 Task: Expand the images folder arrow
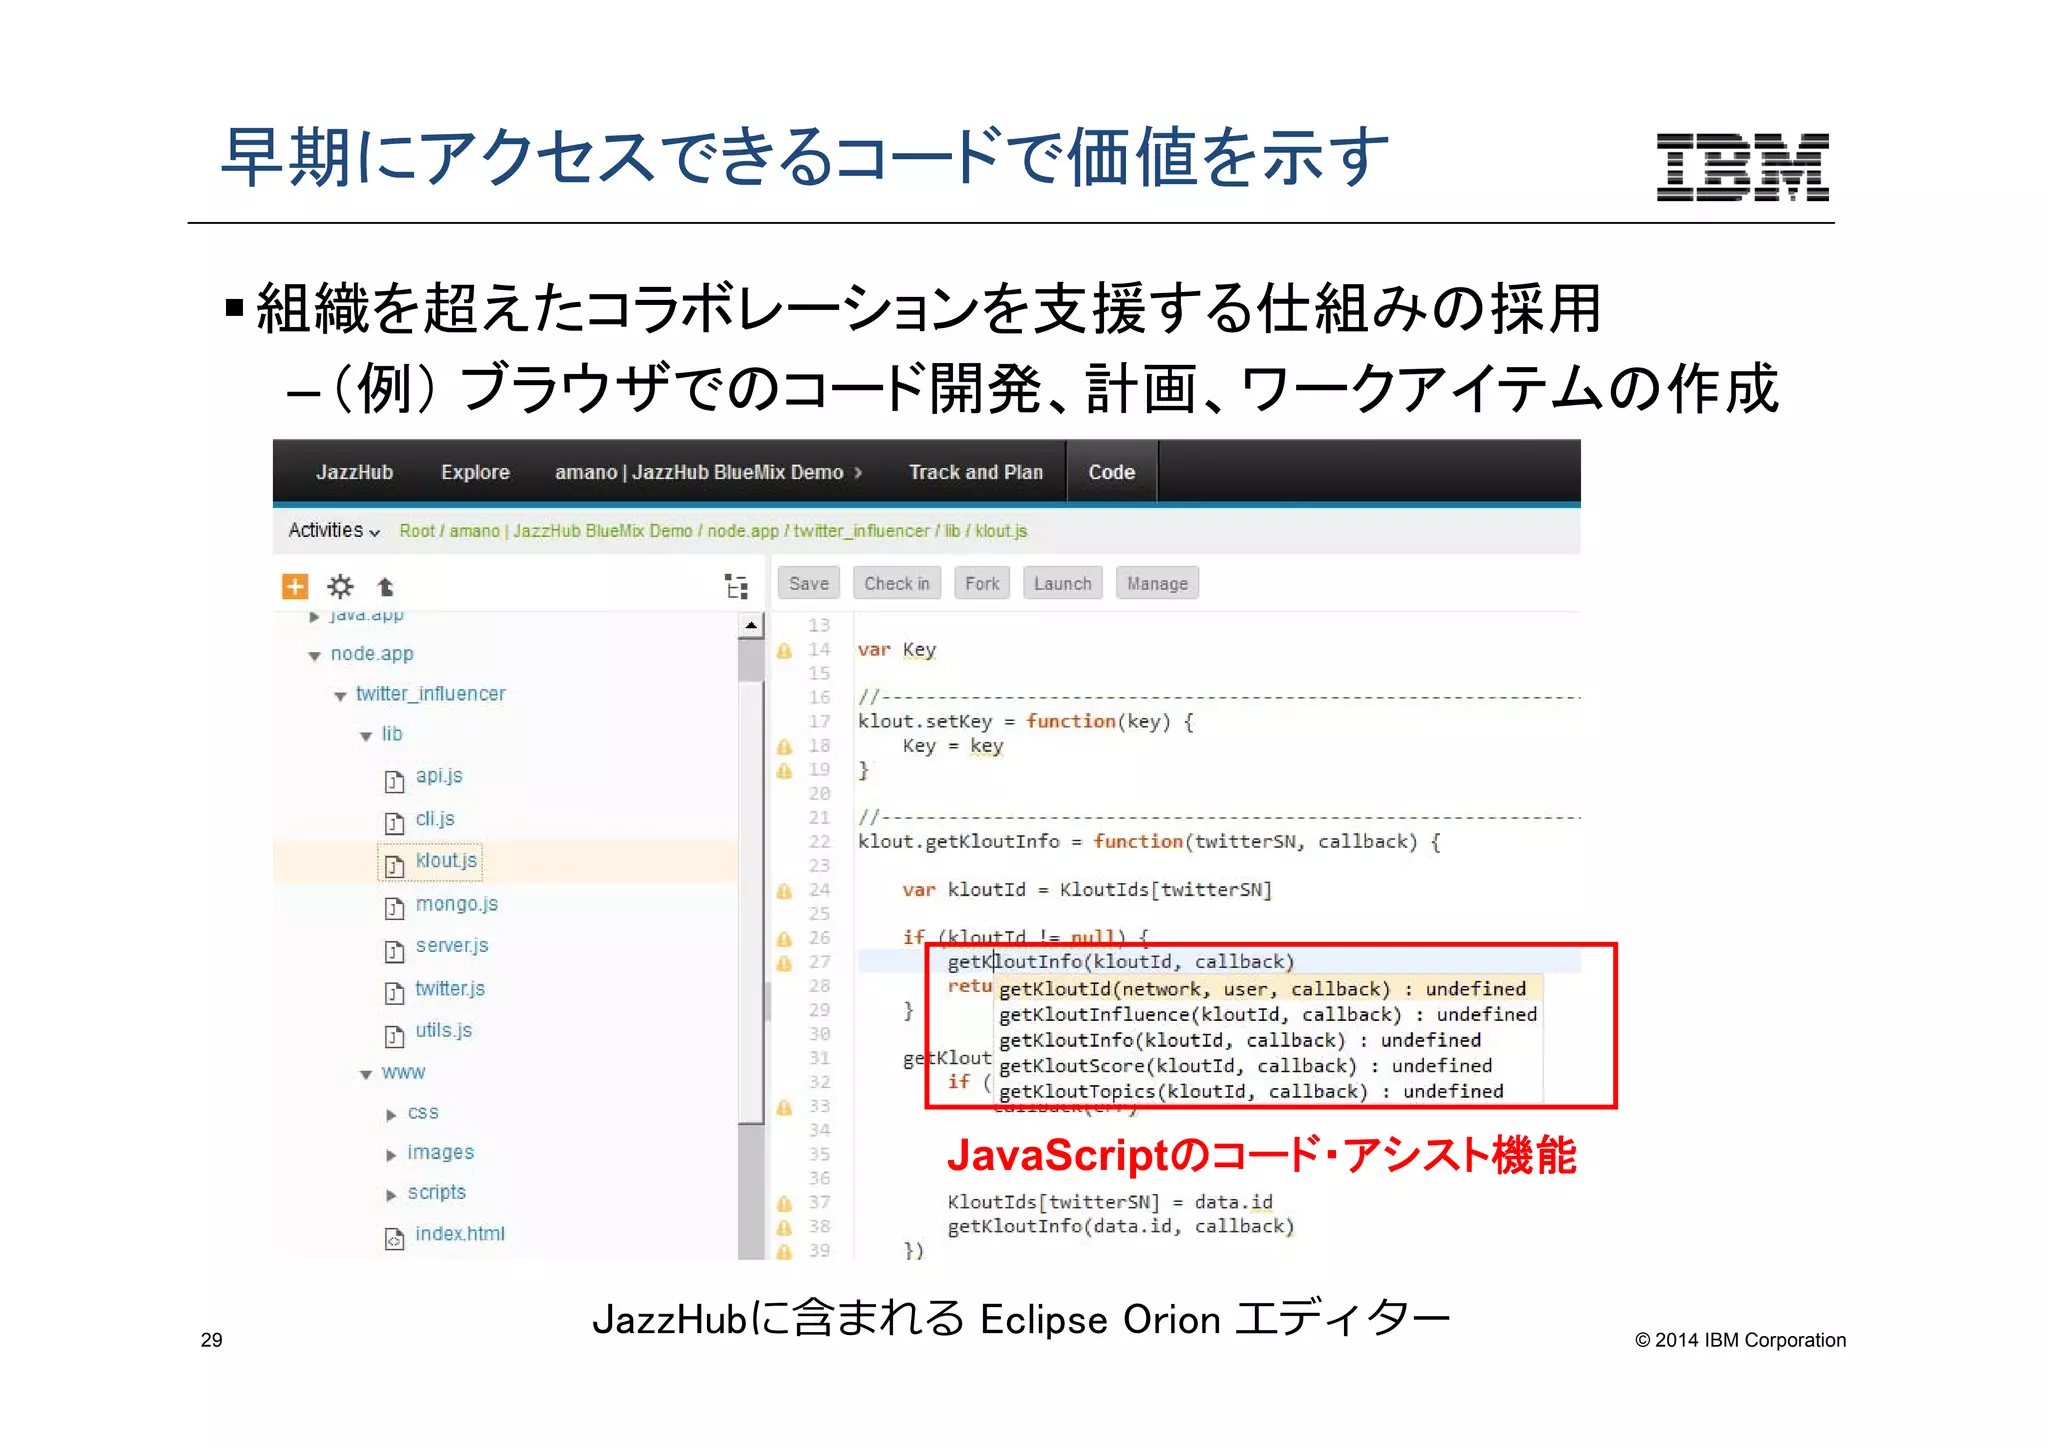pyautogui.click(x=391, y=1154)
